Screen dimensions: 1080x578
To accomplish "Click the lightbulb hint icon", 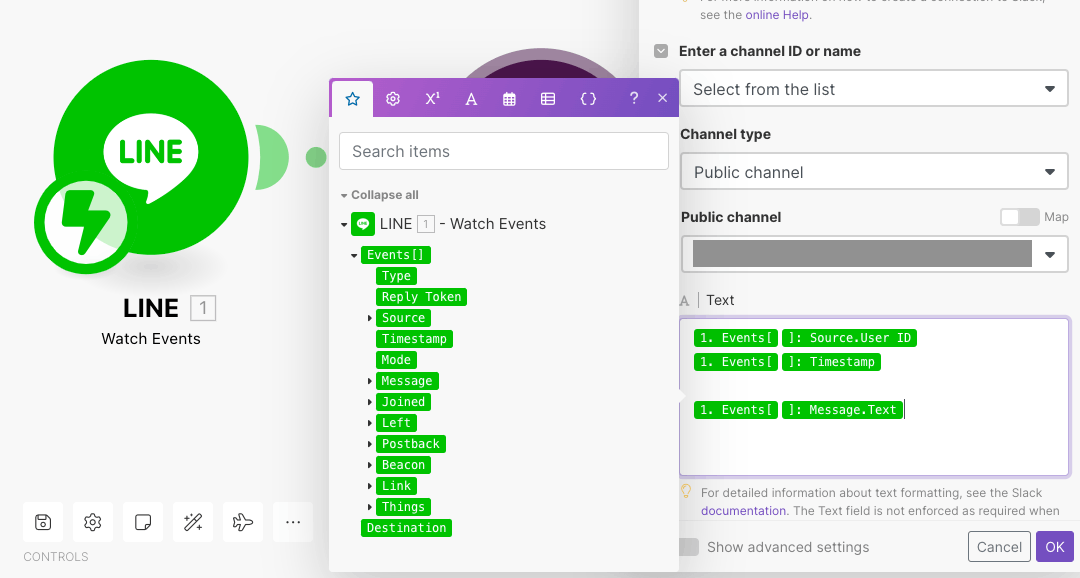I will pyautogui.click(x=686, y=491).
